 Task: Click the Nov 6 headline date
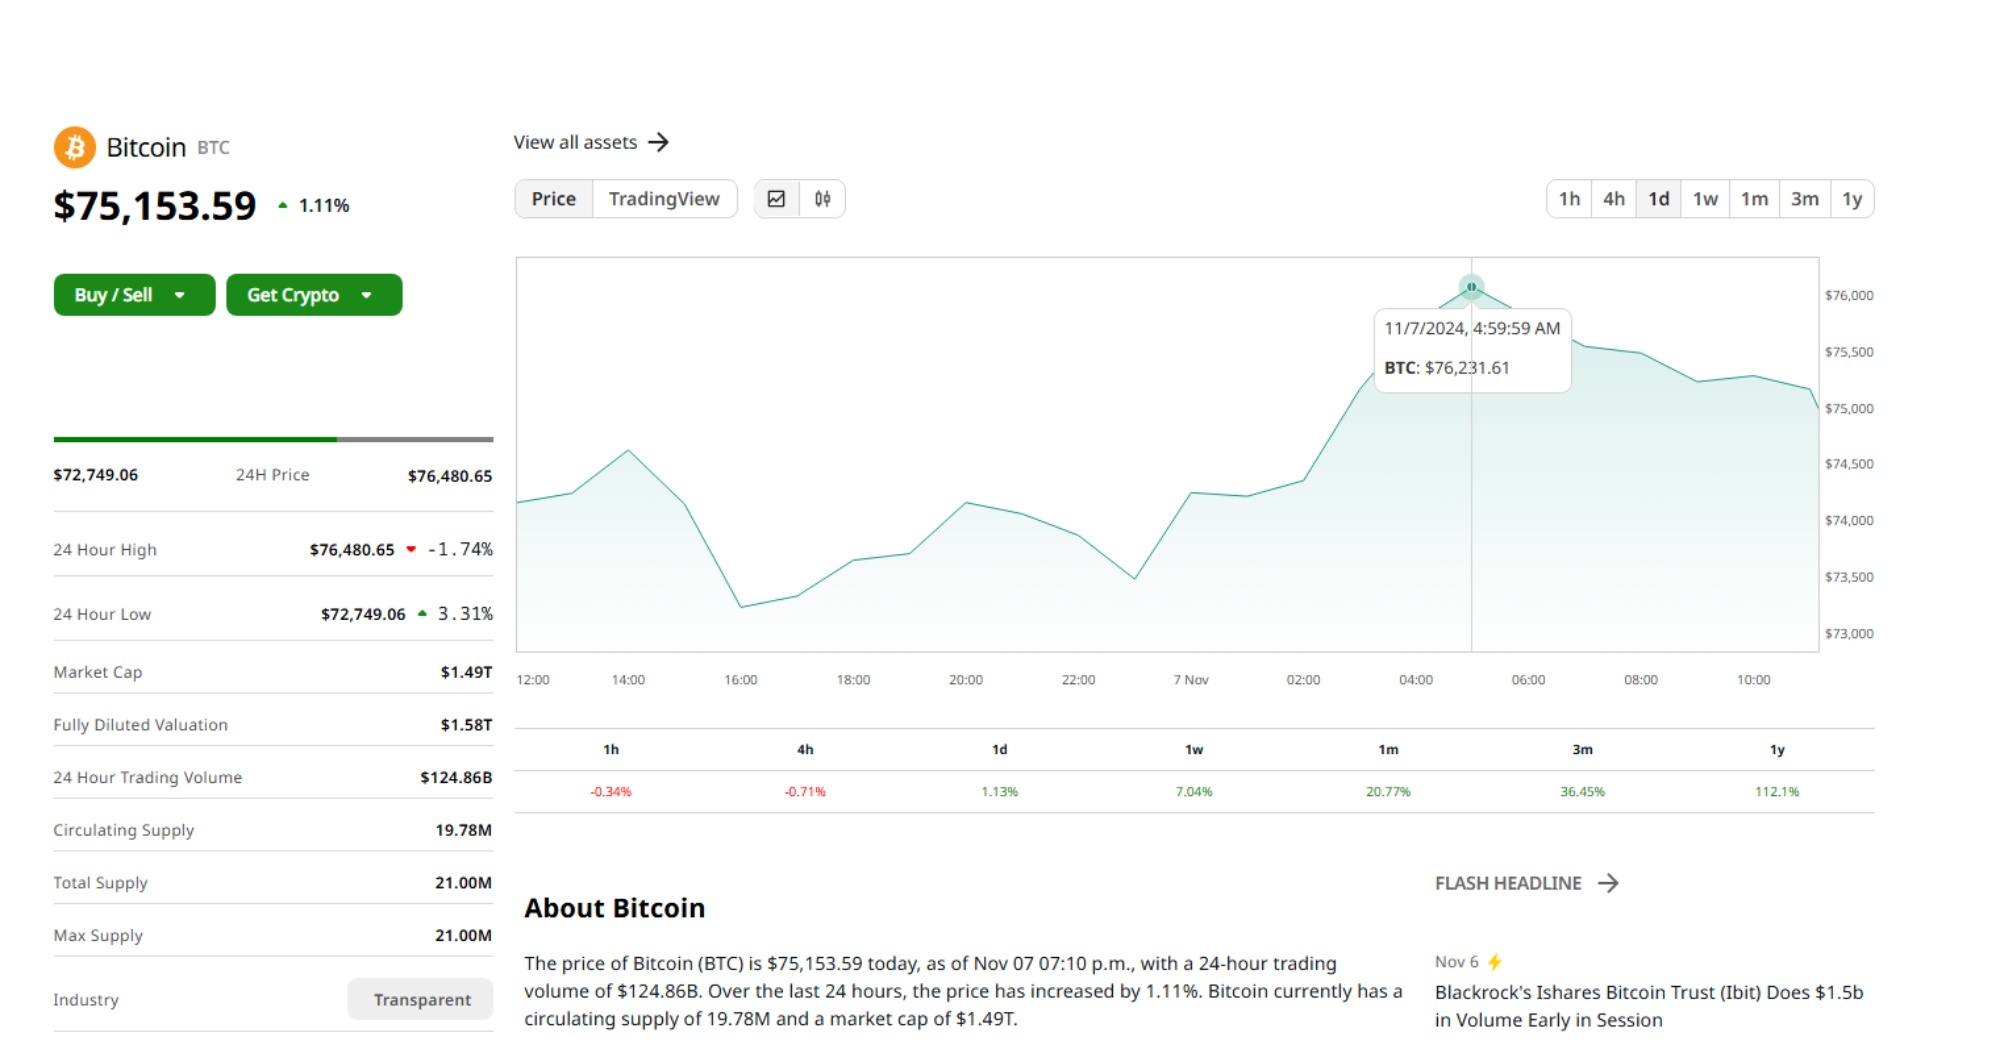pos(1456,962)
